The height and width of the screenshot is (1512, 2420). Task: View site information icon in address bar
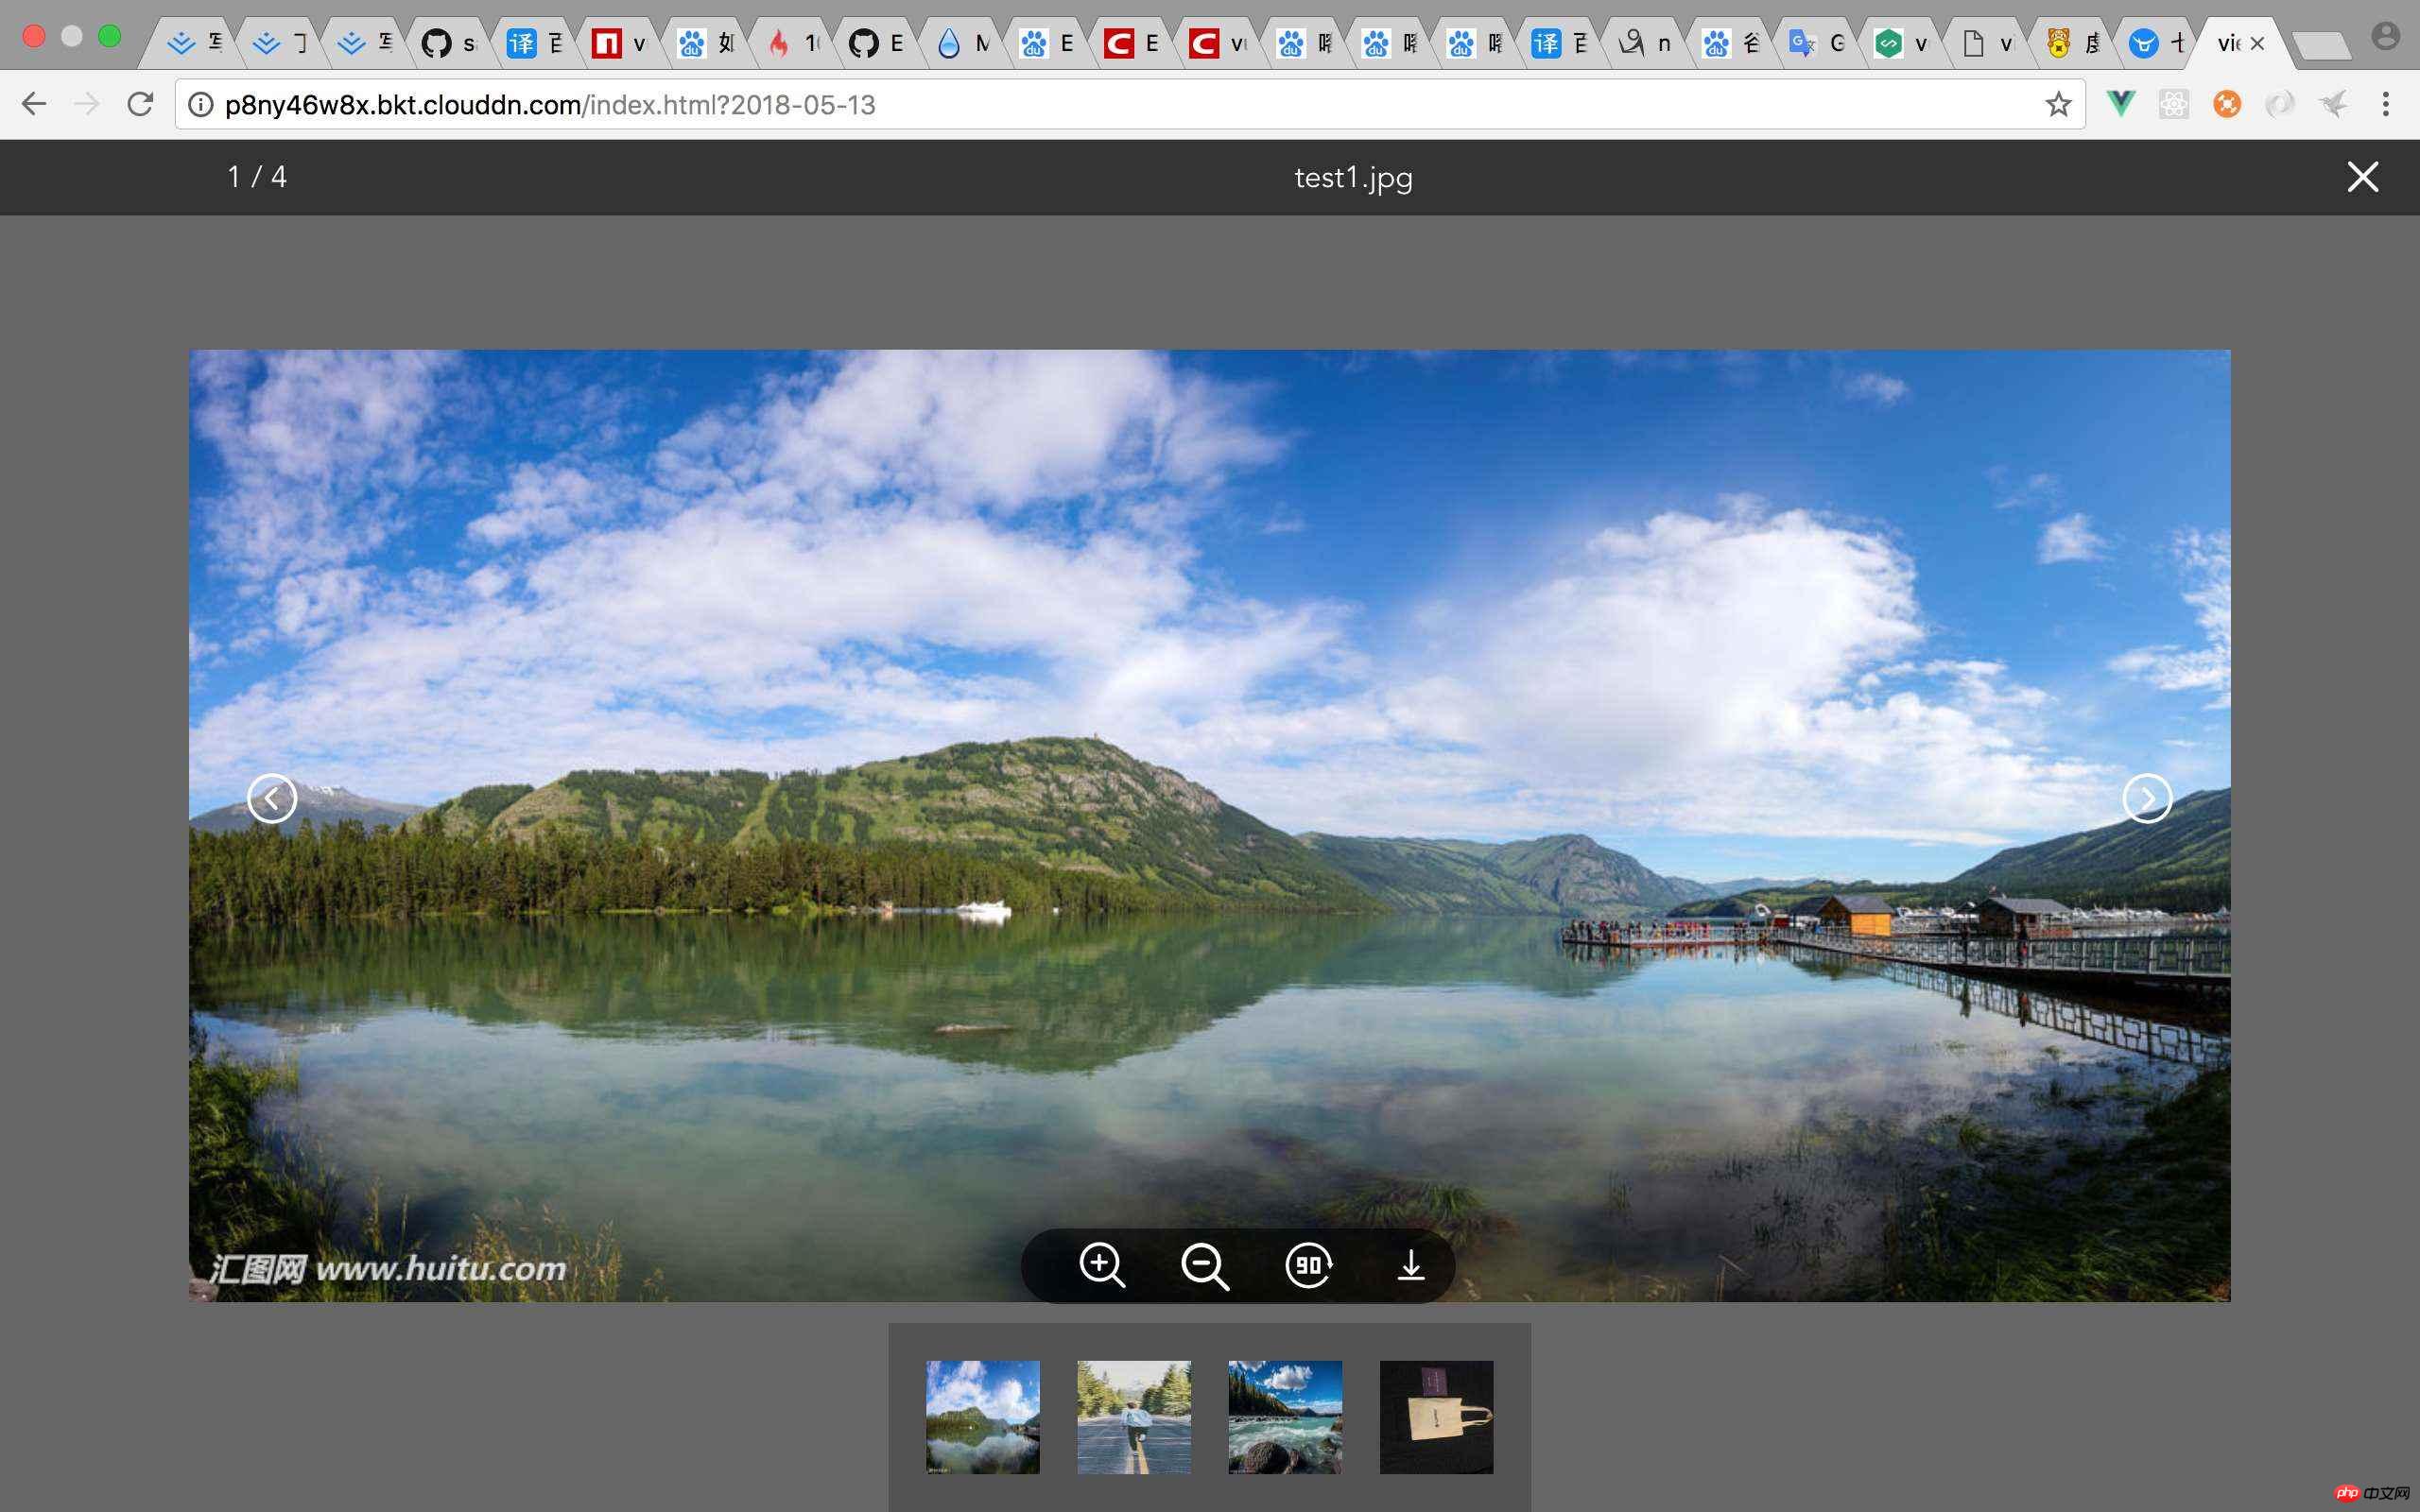coord(201,104)
